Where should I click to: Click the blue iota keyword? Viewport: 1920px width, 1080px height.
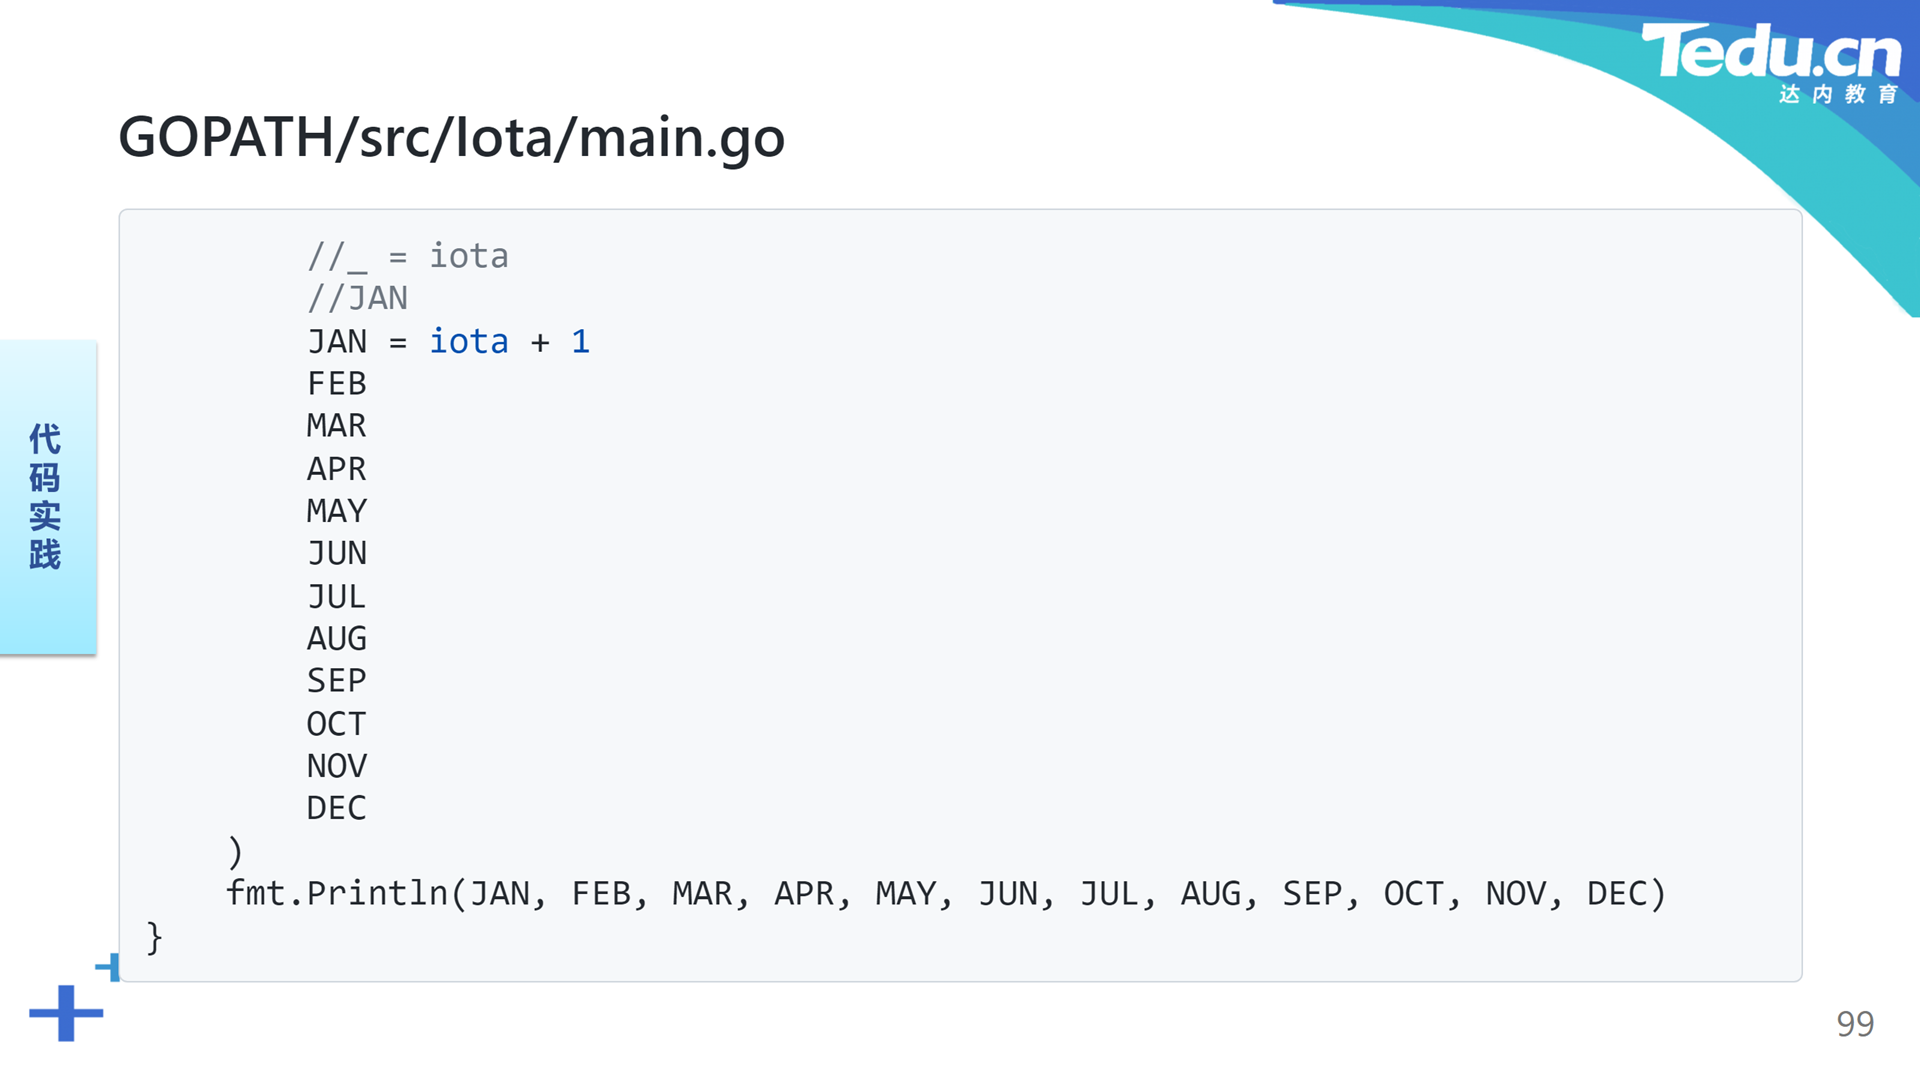click(x=469, y=342)
